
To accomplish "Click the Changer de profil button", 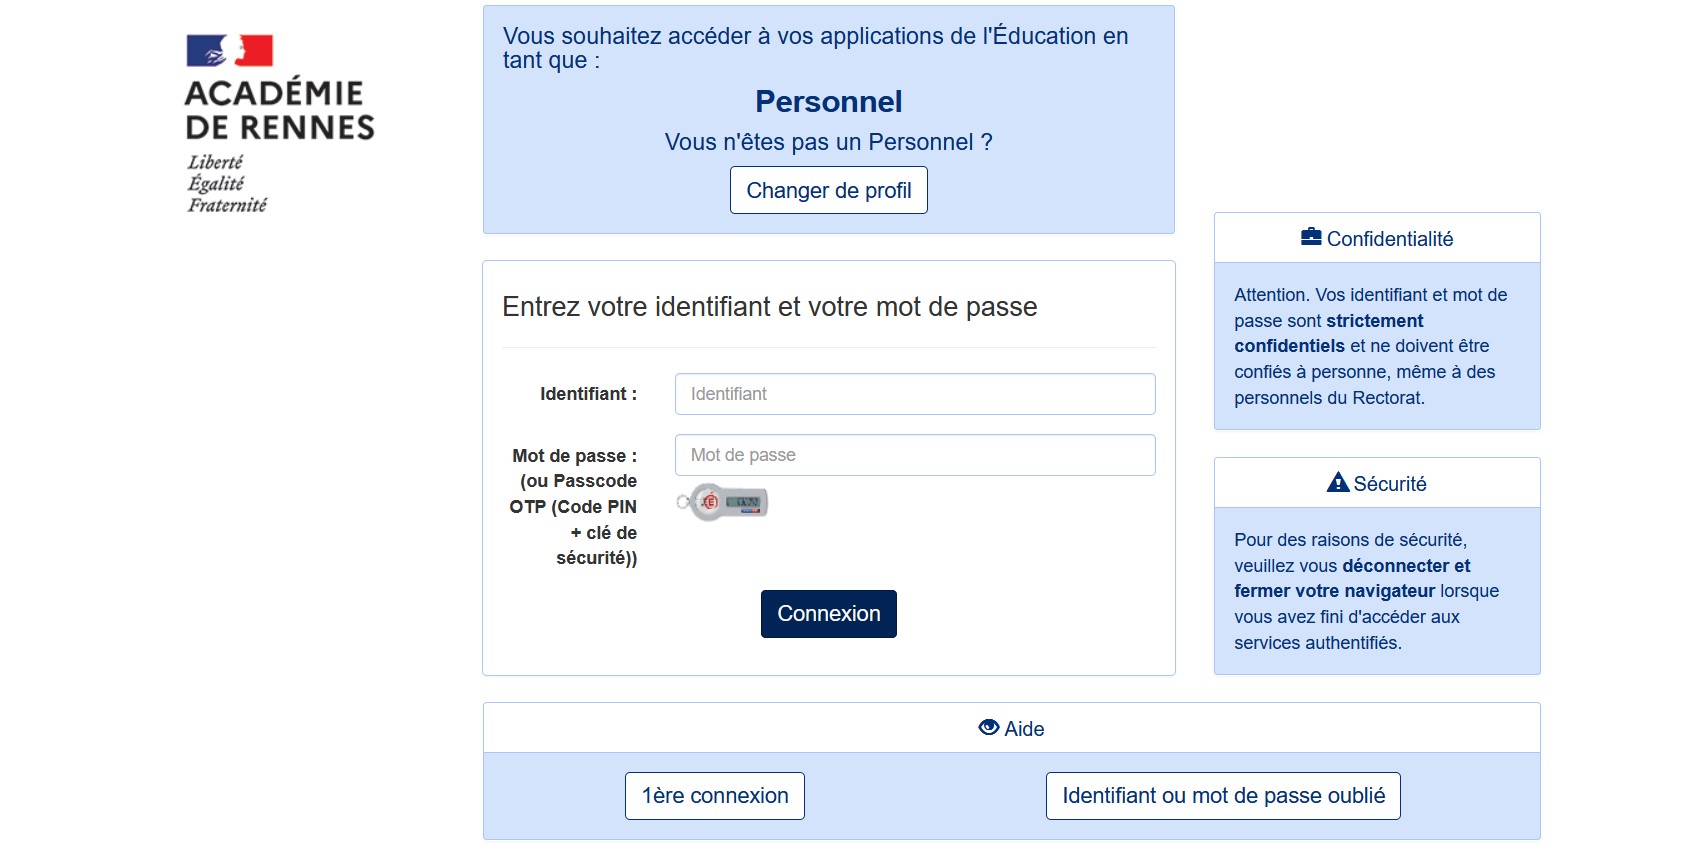I will point(828,189).
